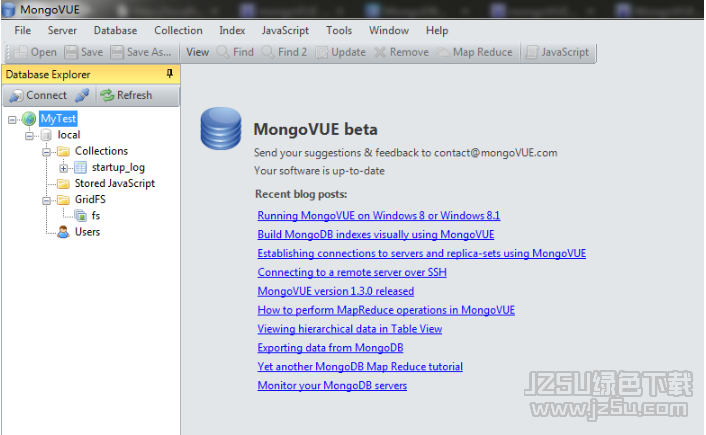The height and width of the screenshot is (435, 706).
Task: Collapse the MyTest server node
Action: [12, 119]
